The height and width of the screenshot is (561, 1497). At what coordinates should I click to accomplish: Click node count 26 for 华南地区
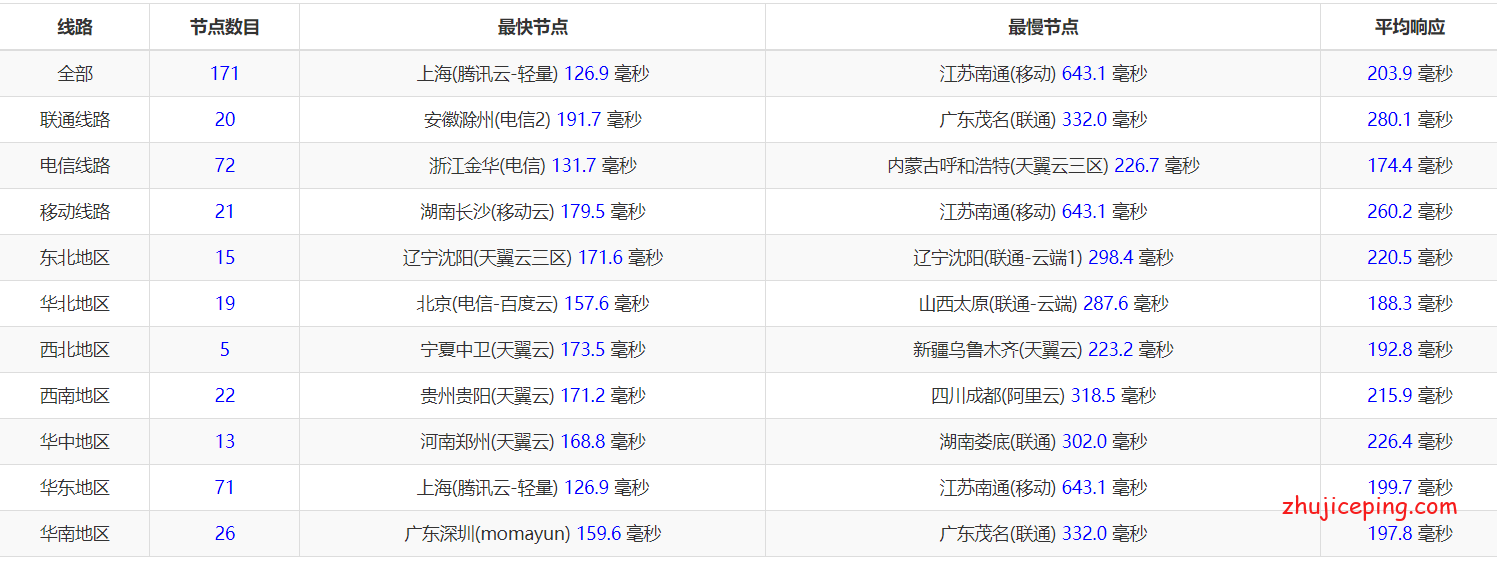[x=225, y=534]
